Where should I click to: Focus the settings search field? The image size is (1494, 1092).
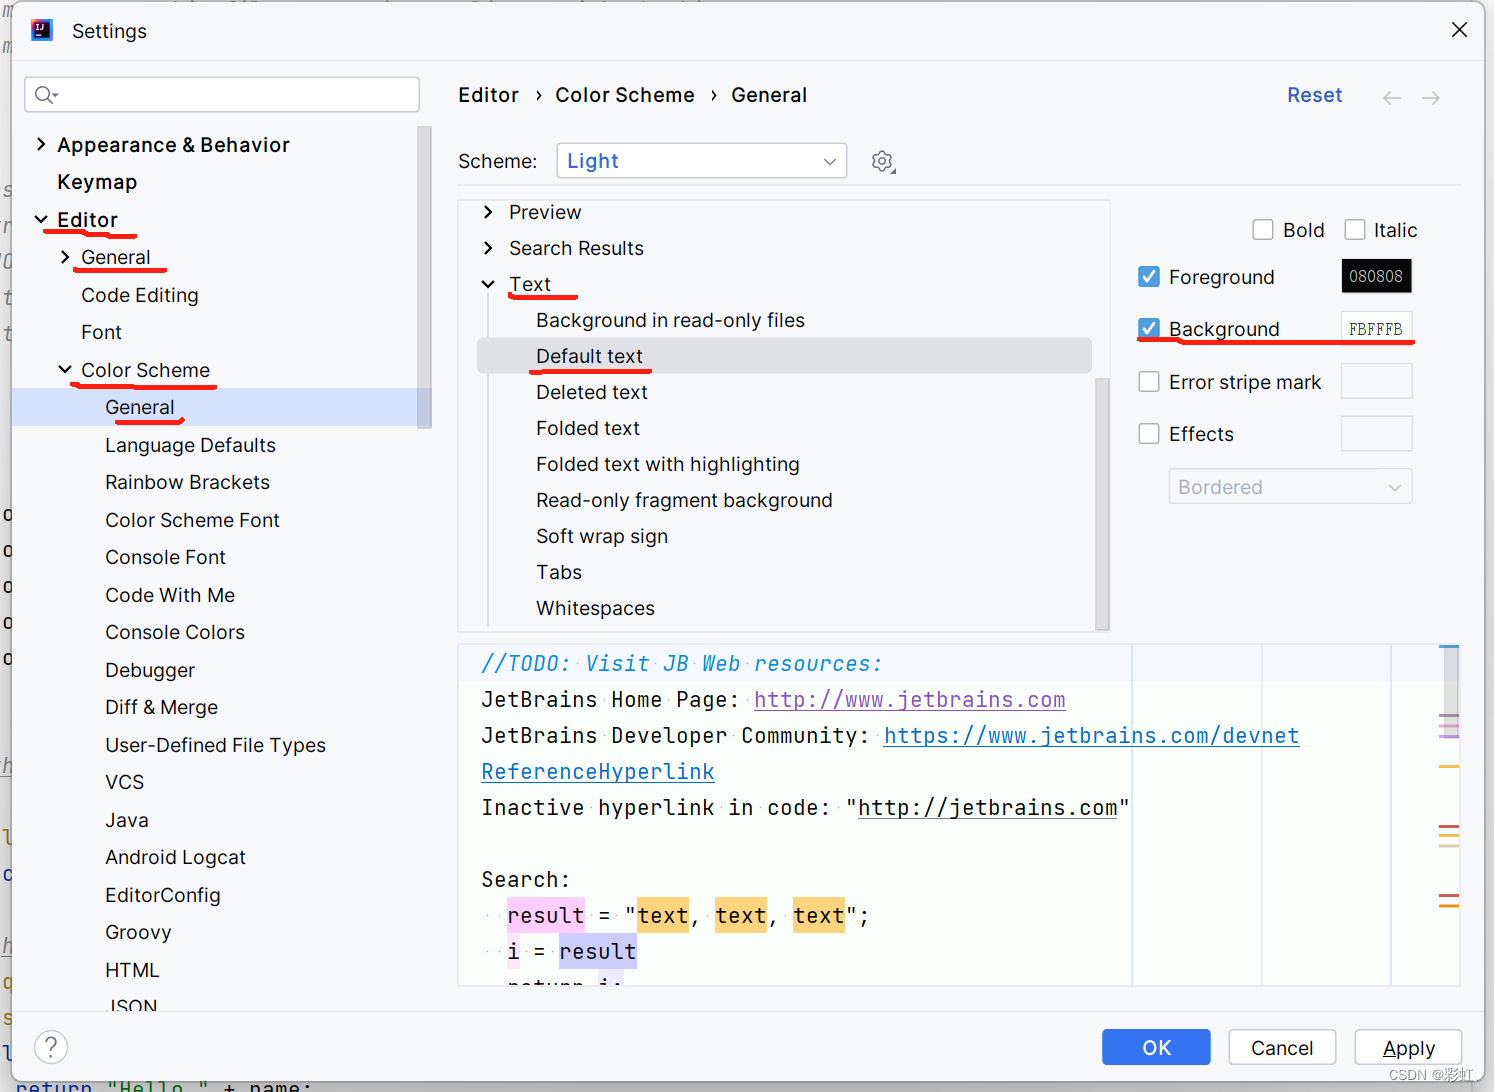(222, 95)
